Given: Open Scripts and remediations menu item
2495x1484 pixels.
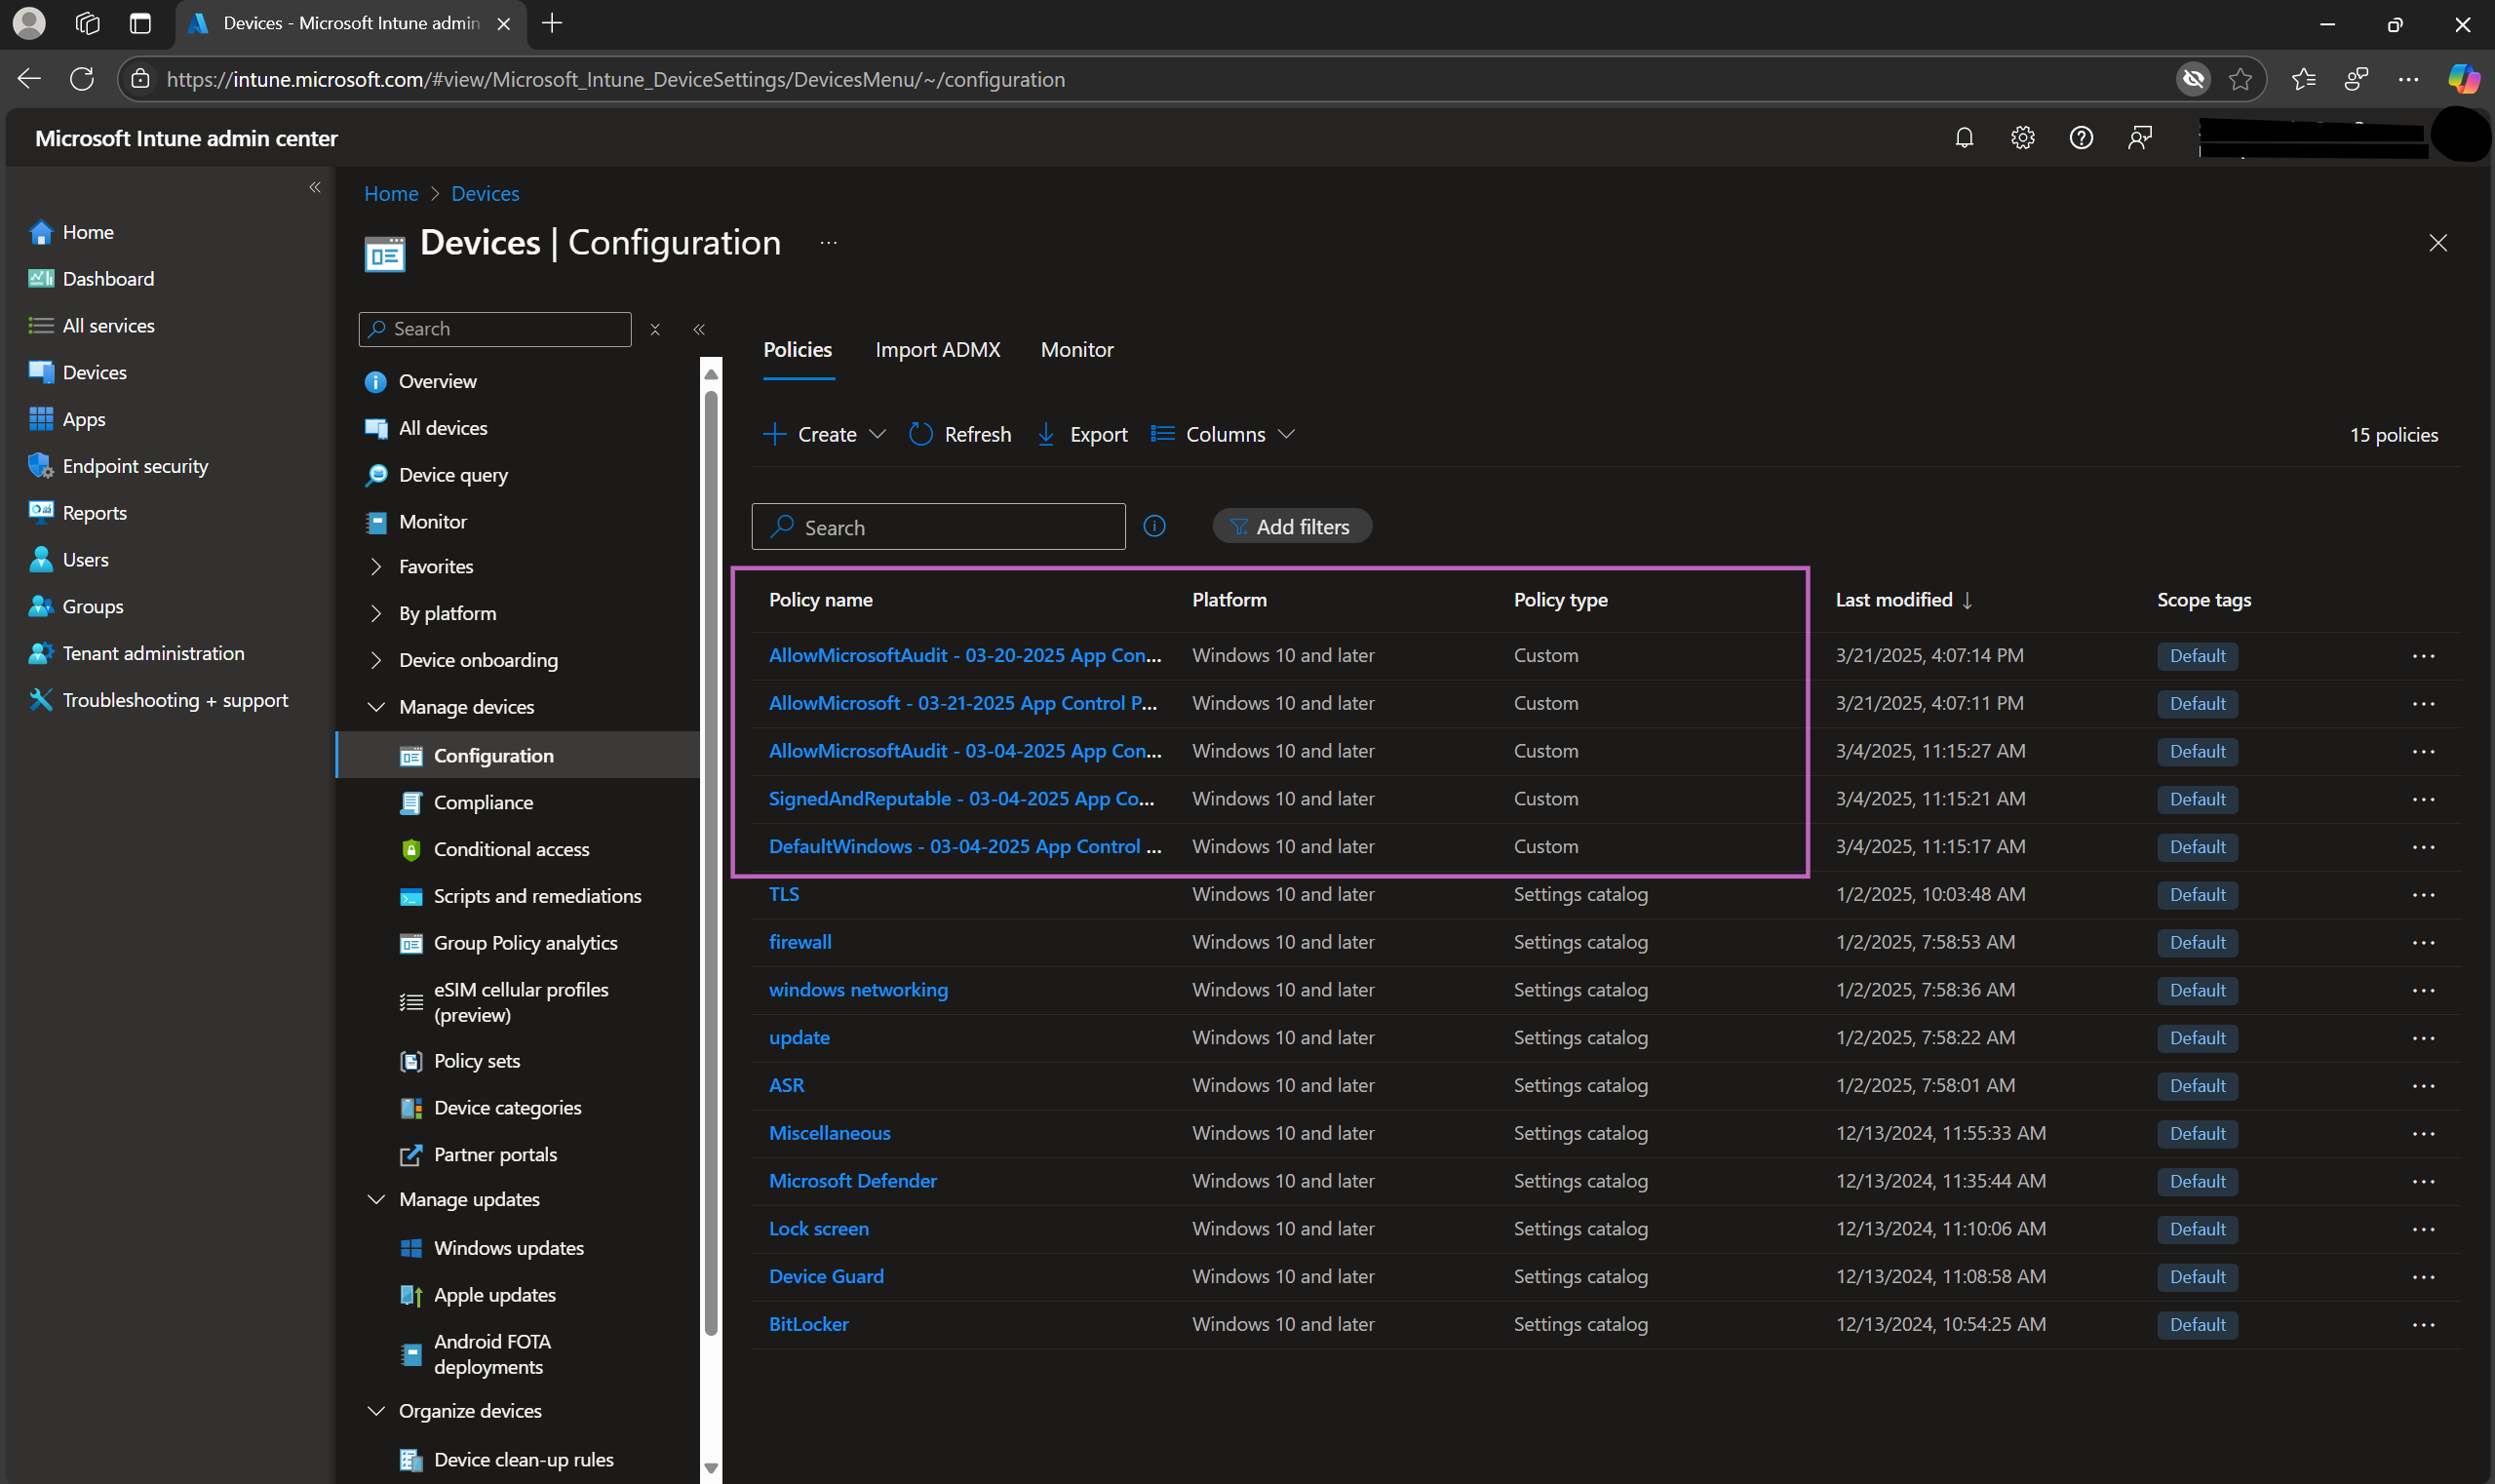Looking at the screenshot, I should pos(537,896).
